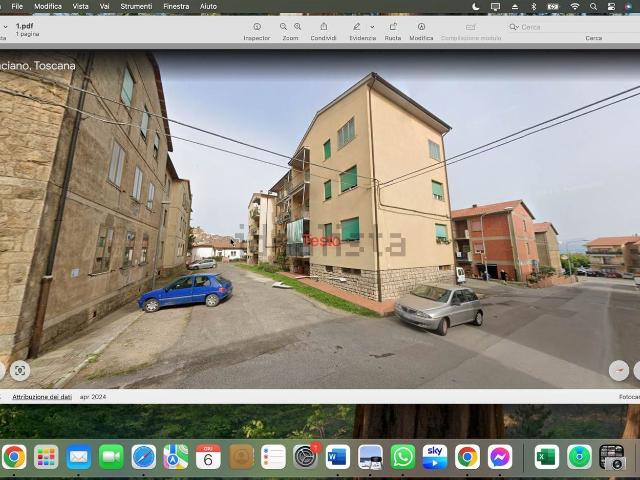Viewport: 640px width, 480px height.
Task: Open the Vista menu
Action: point(80,6)
